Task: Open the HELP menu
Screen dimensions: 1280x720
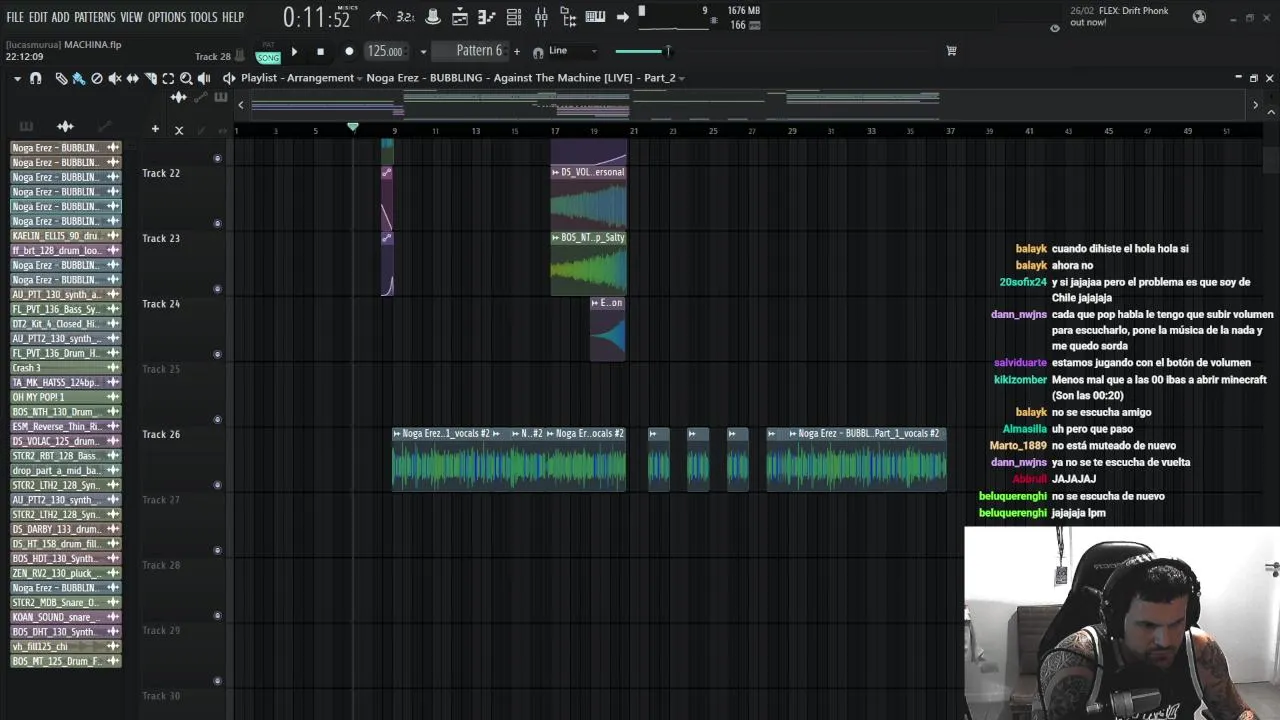Action: [x=233, y=17]
